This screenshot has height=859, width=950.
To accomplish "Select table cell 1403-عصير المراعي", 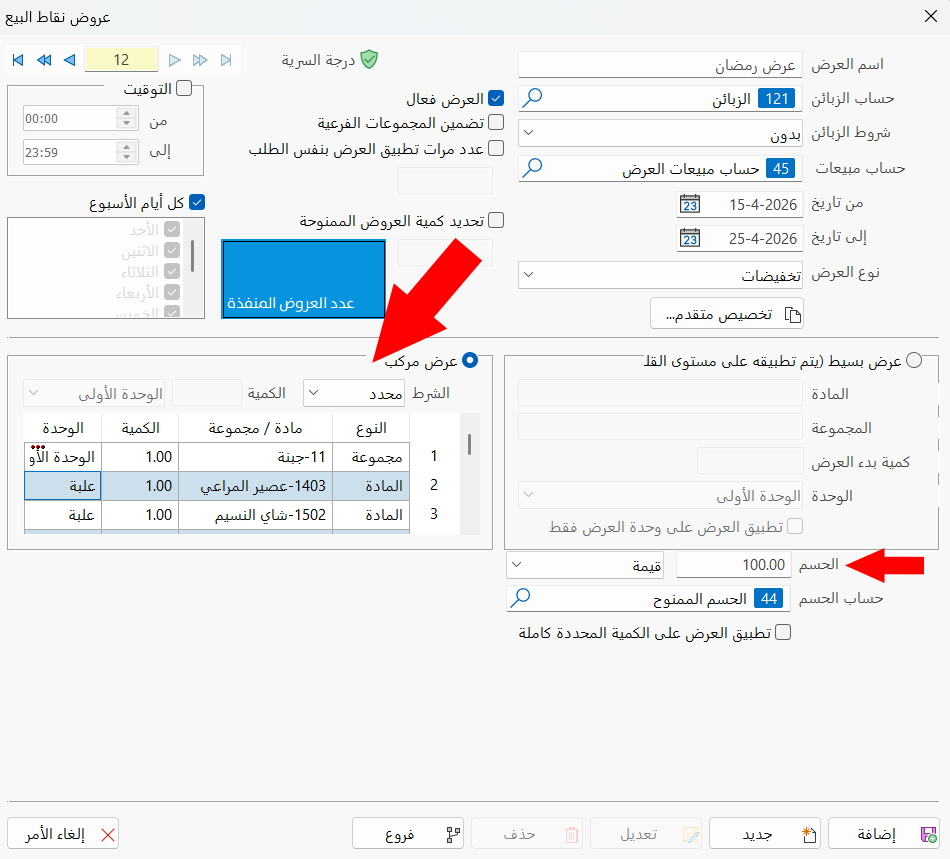I will [x=256, y=486].
